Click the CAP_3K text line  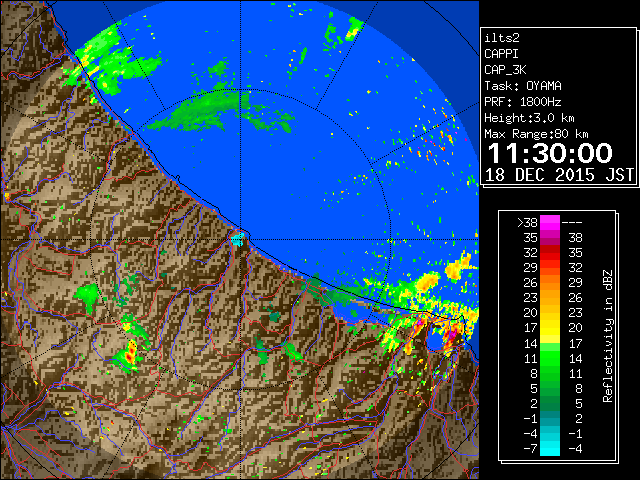(x=505, y=70)
